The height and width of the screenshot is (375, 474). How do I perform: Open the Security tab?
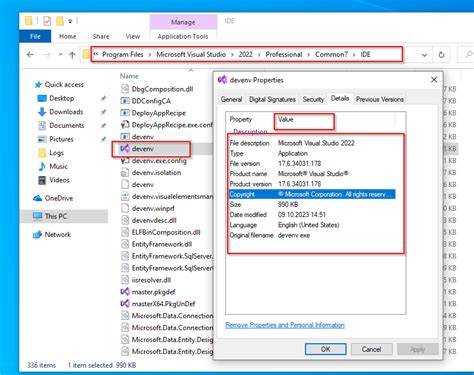pos(313,99)
